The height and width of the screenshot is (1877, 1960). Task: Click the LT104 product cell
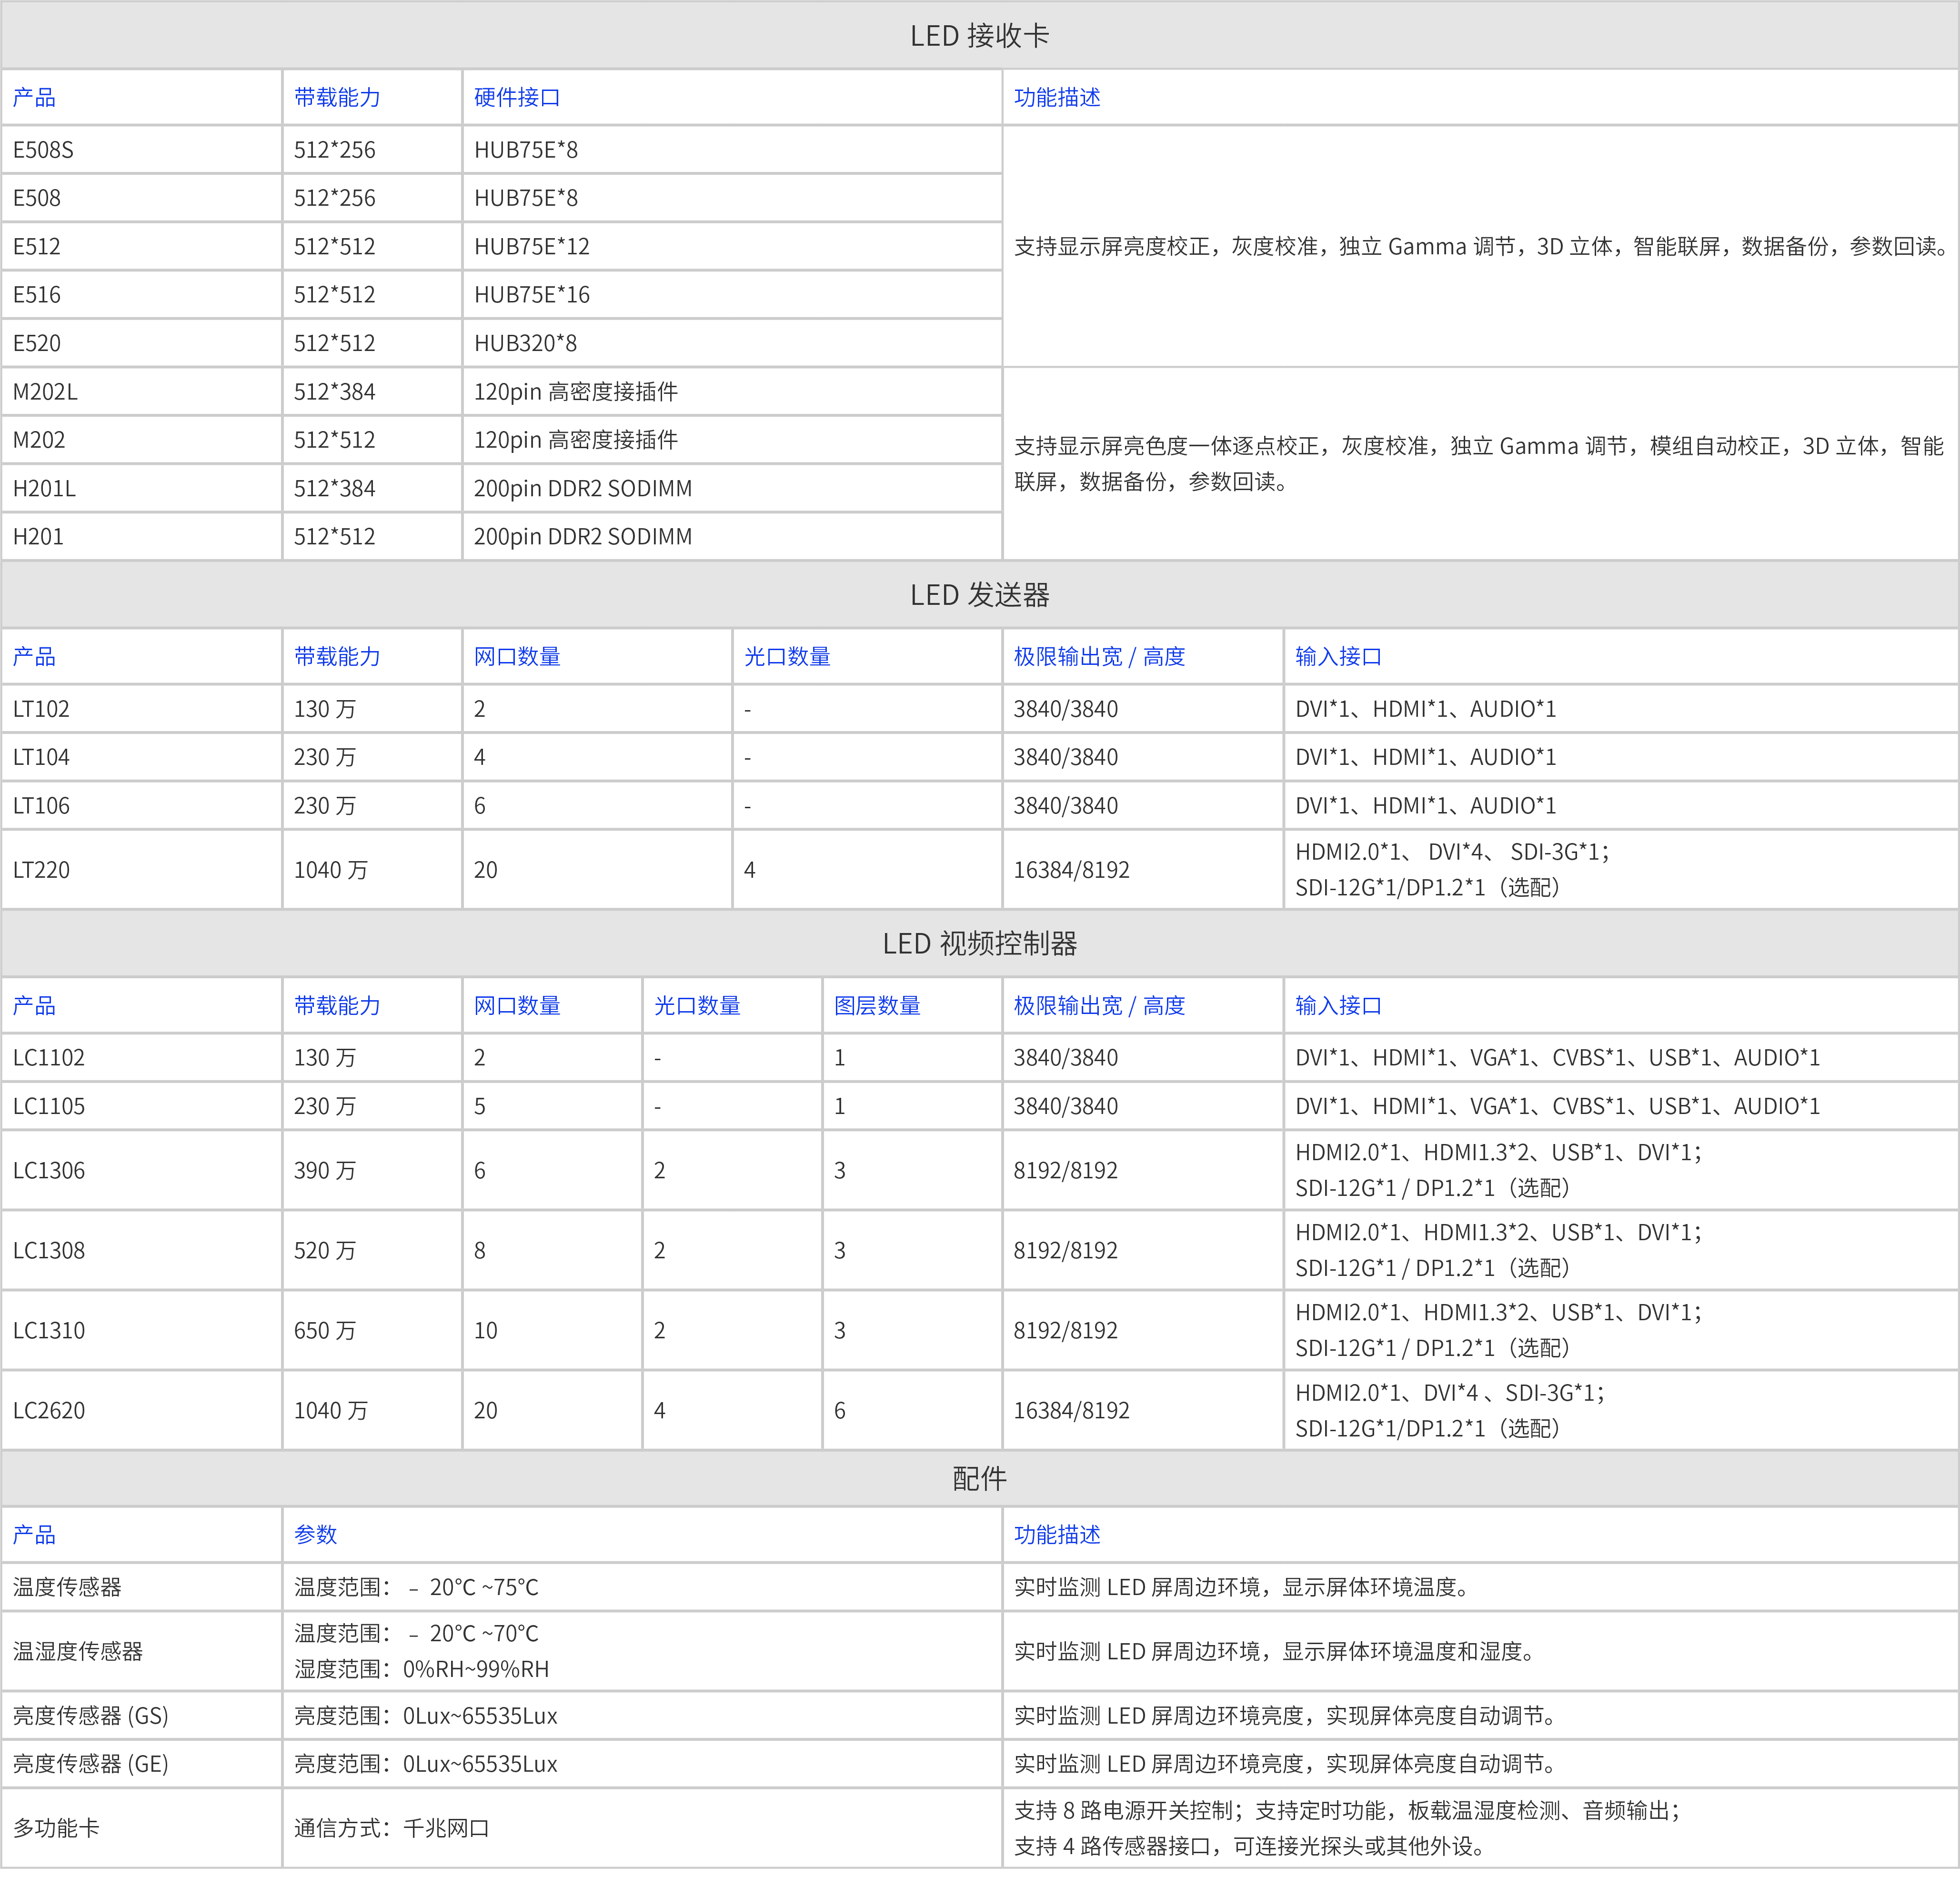pos(142,757)
